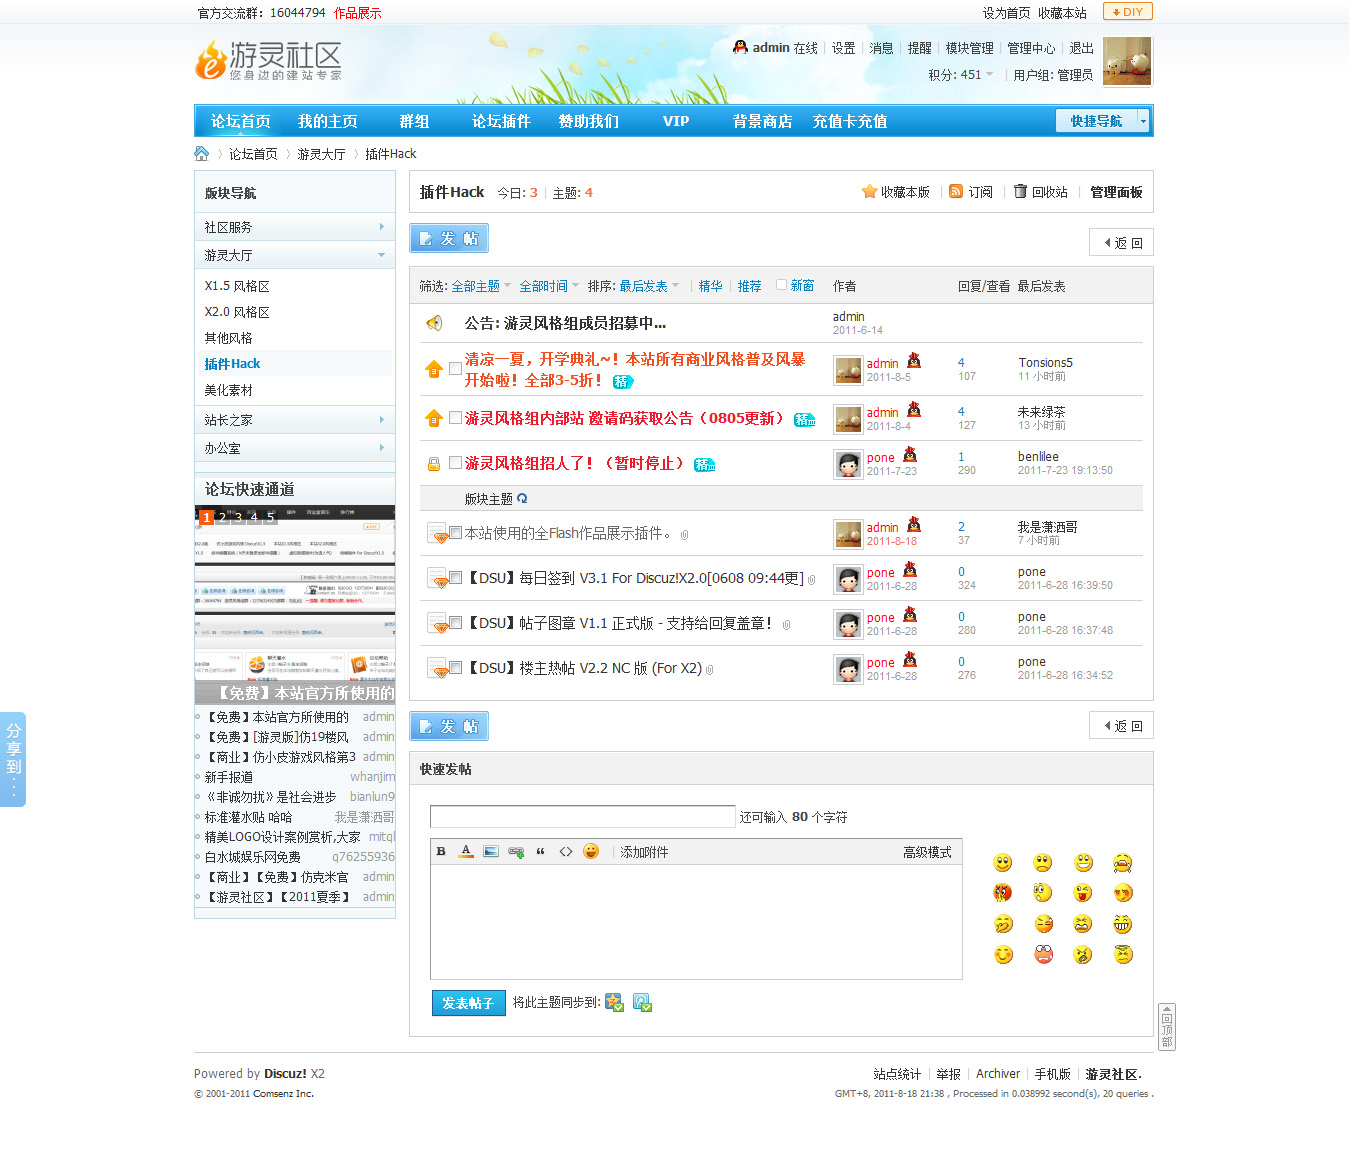Image resolution: width=1349 pixels, height=1152 pixels.
Task: Open the VIP nav tab
Action: pyautogui.click(x=676, y=121)
